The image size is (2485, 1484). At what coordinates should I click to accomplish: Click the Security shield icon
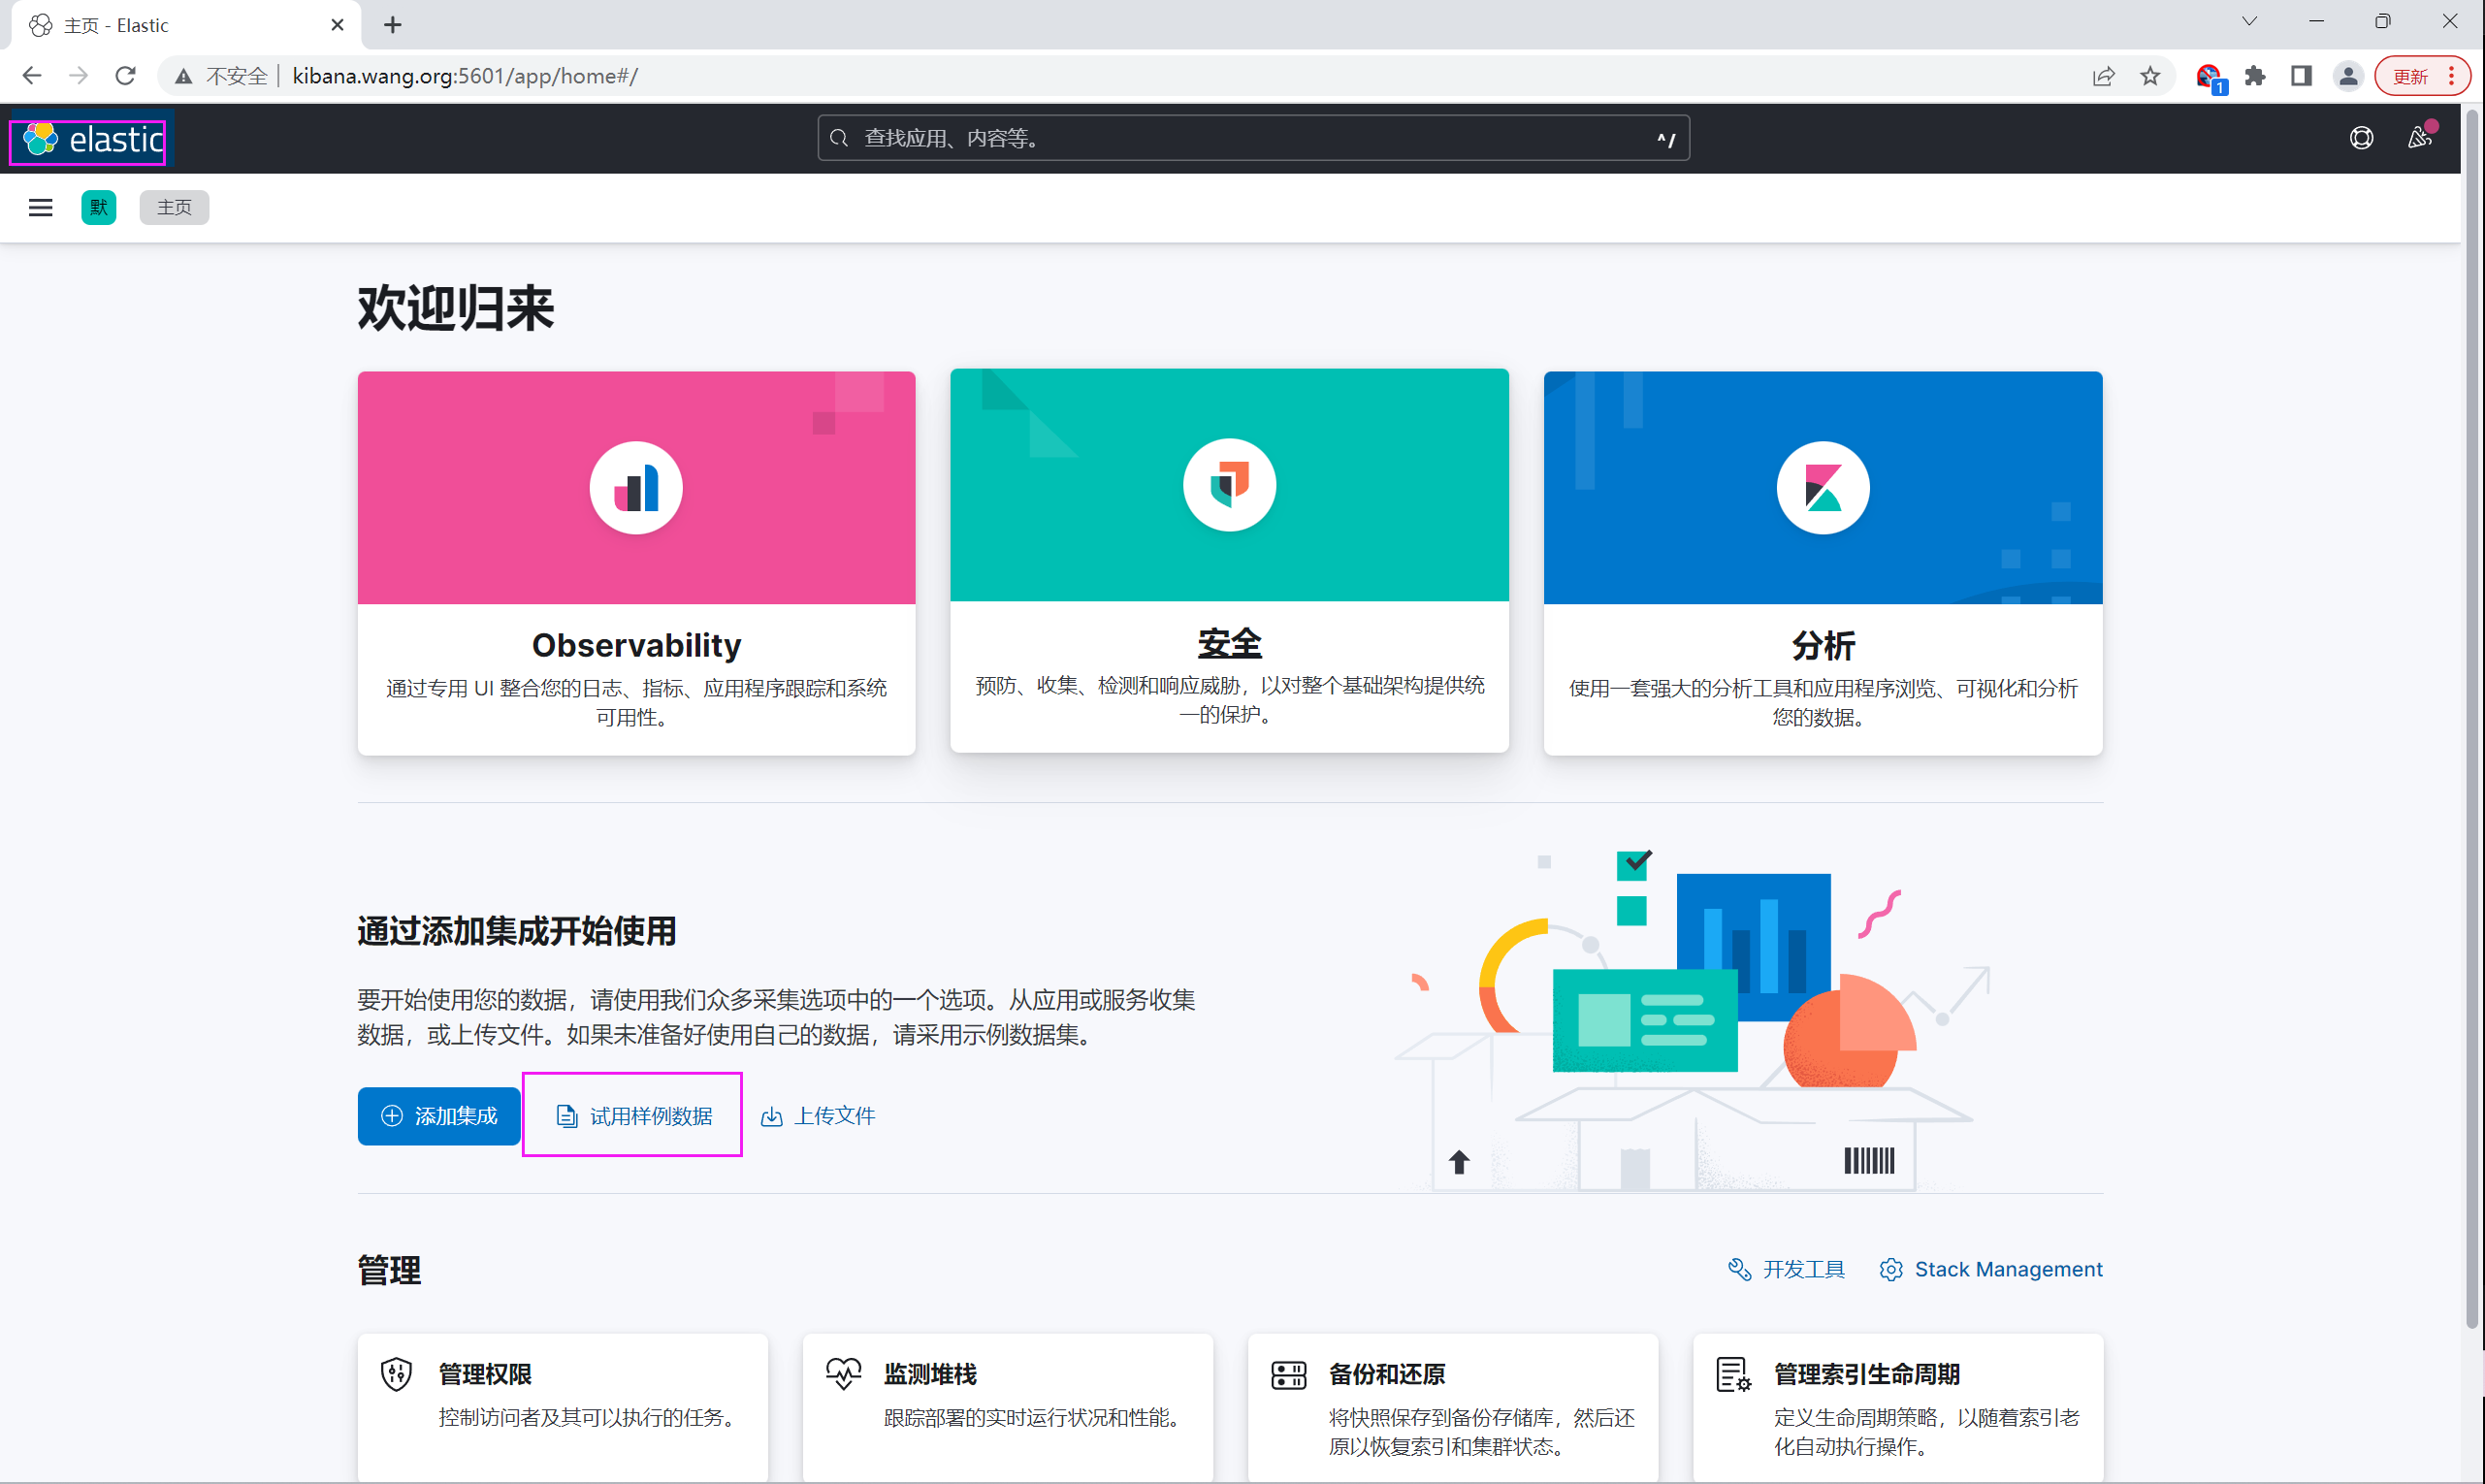(1229, 485)
